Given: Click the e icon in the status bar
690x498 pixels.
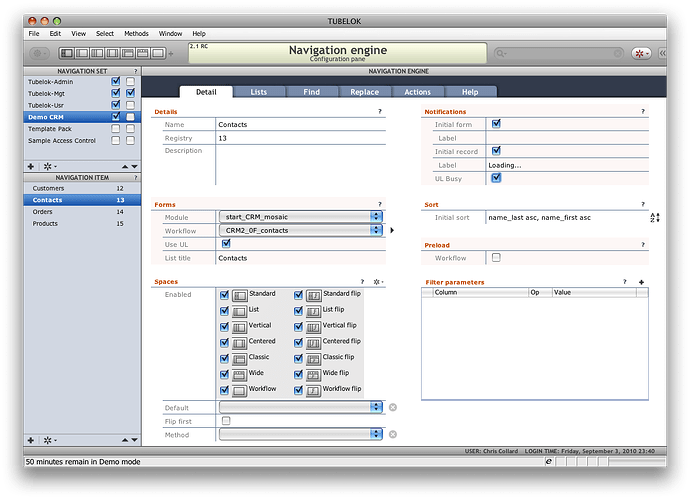Looking at the screenshot, I should click(x=549, y=461).
